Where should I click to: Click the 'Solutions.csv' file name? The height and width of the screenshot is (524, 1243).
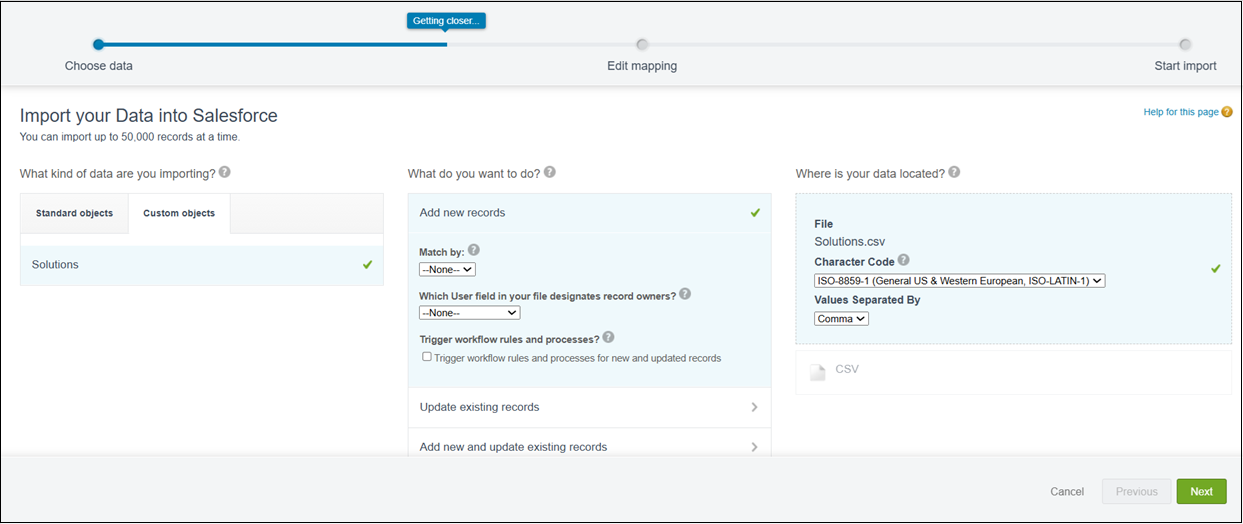849,242
